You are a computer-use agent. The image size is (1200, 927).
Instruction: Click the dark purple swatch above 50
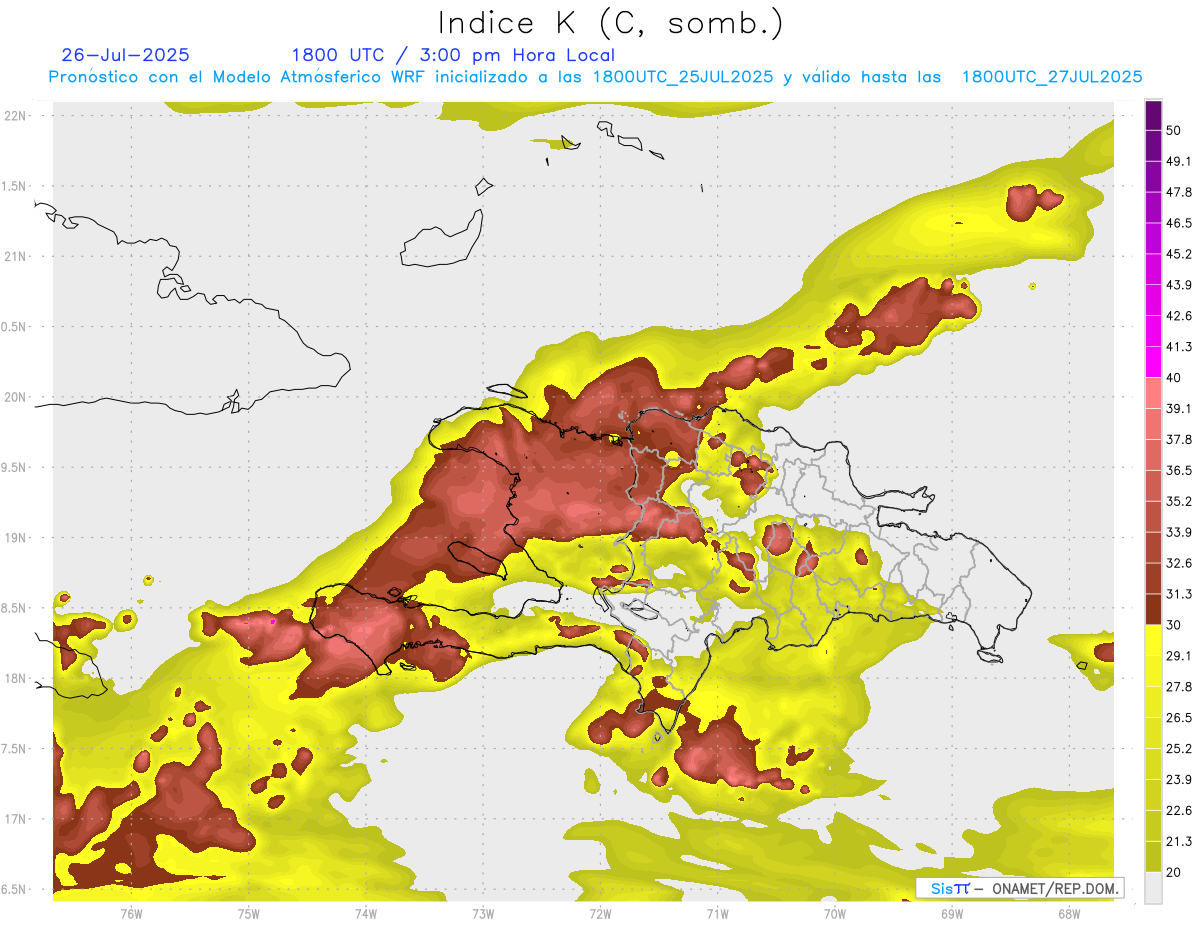(1154, 115)
